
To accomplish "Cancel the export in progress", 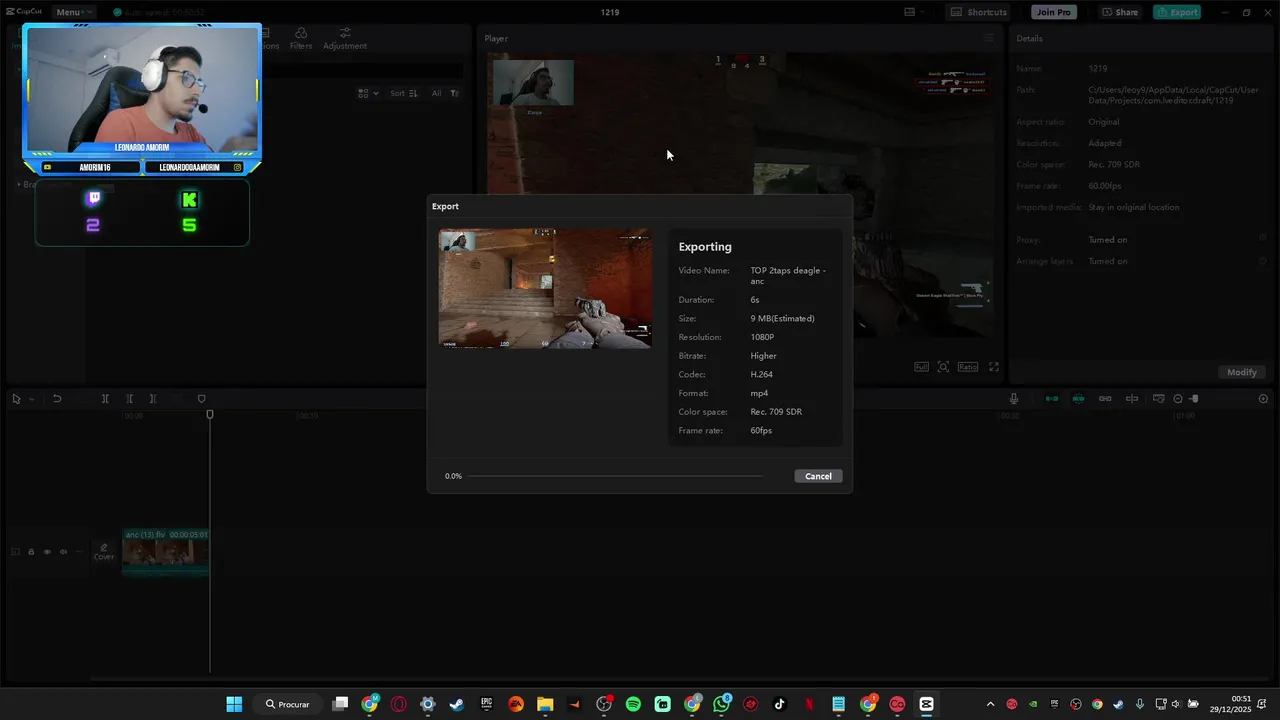I will [x=818, y=476].
